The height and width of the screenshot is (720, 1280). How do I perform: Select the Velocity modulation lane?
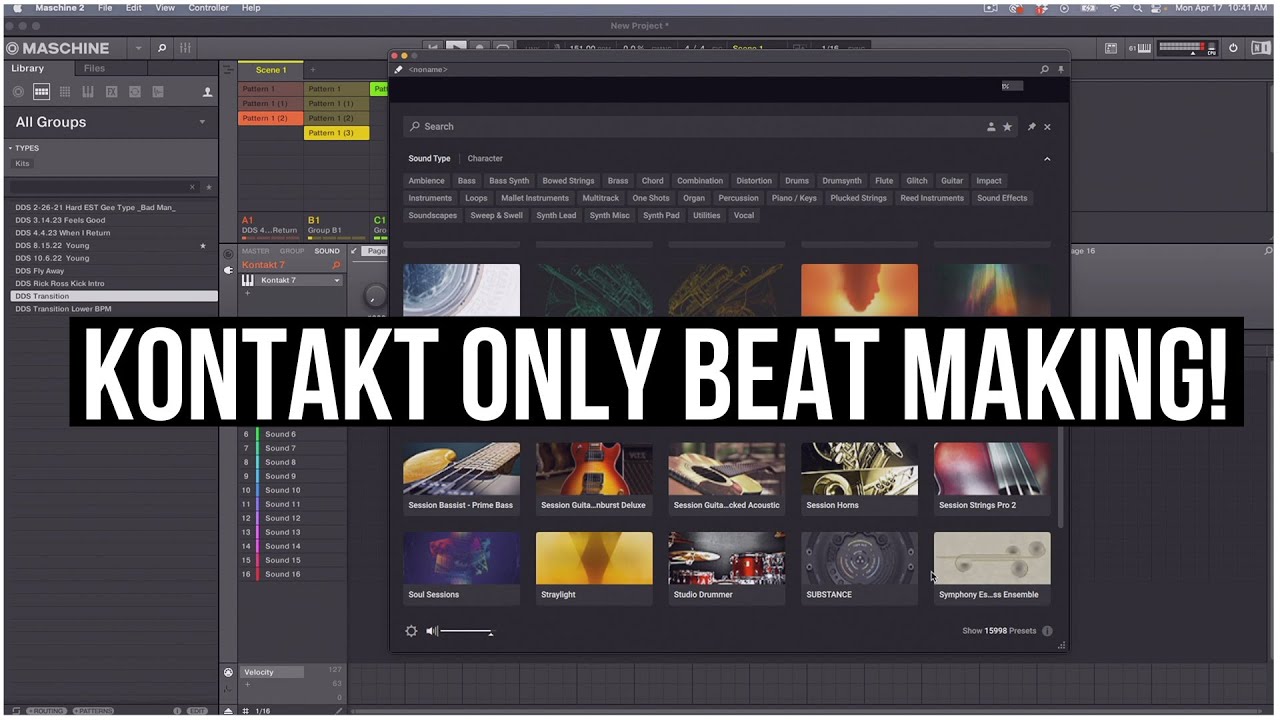(271, 672)
